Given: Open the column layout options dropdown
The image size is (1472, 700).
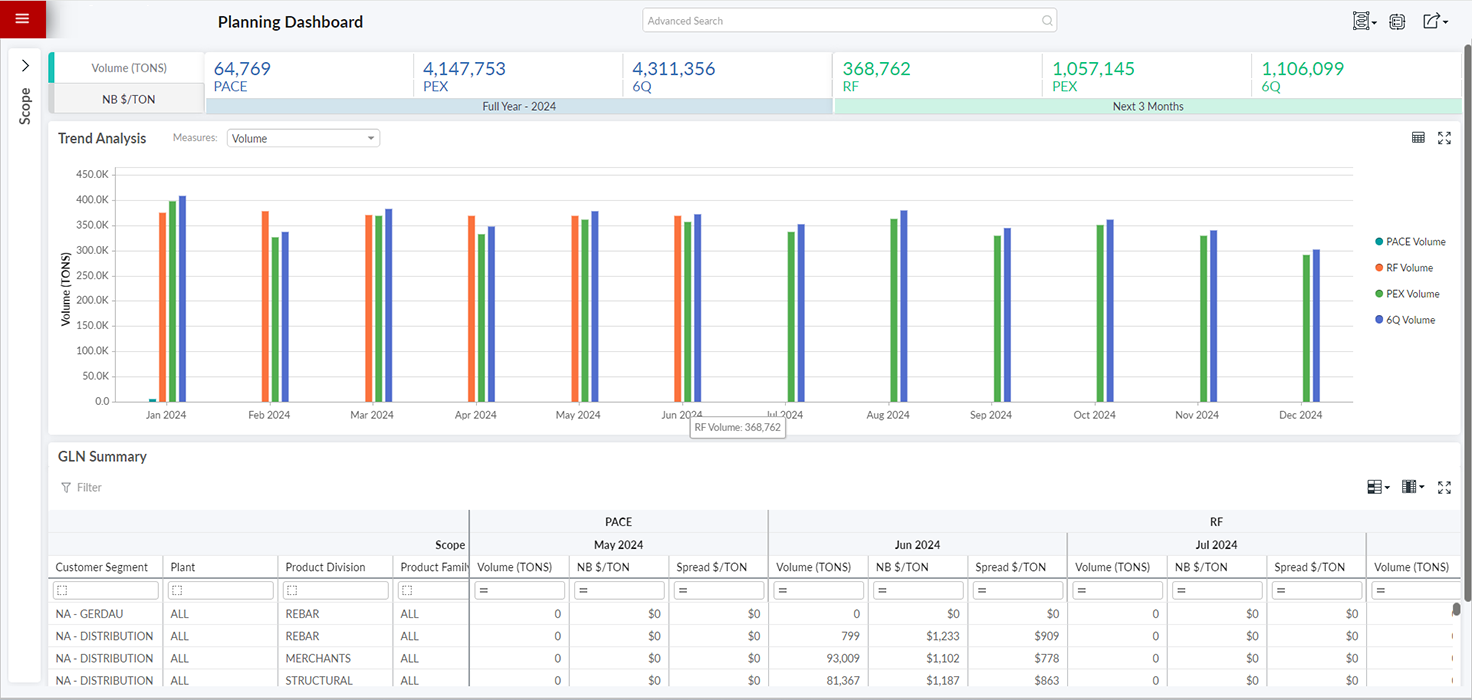Looking at the screenshot, I should pos(1413,487).
